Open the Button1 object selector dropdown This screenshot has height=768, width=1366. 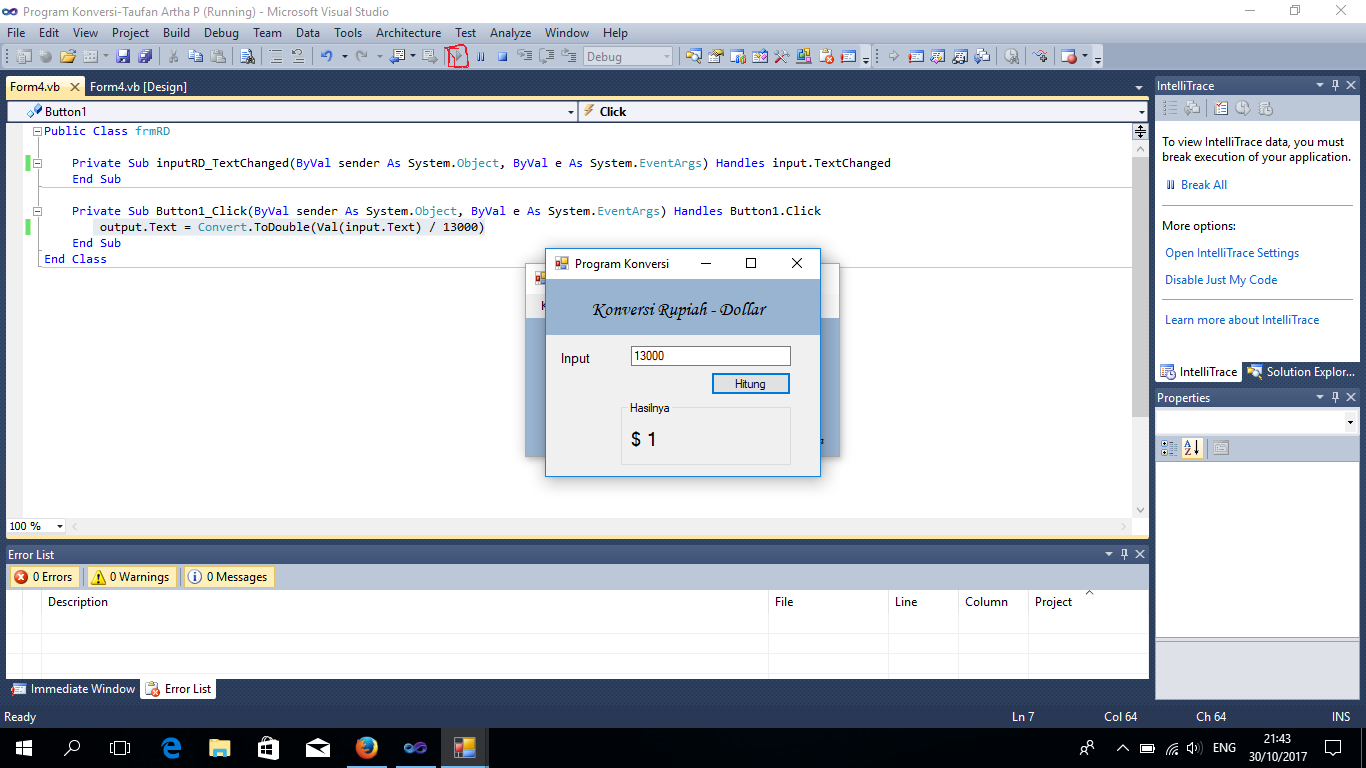(x=569, y=111)
